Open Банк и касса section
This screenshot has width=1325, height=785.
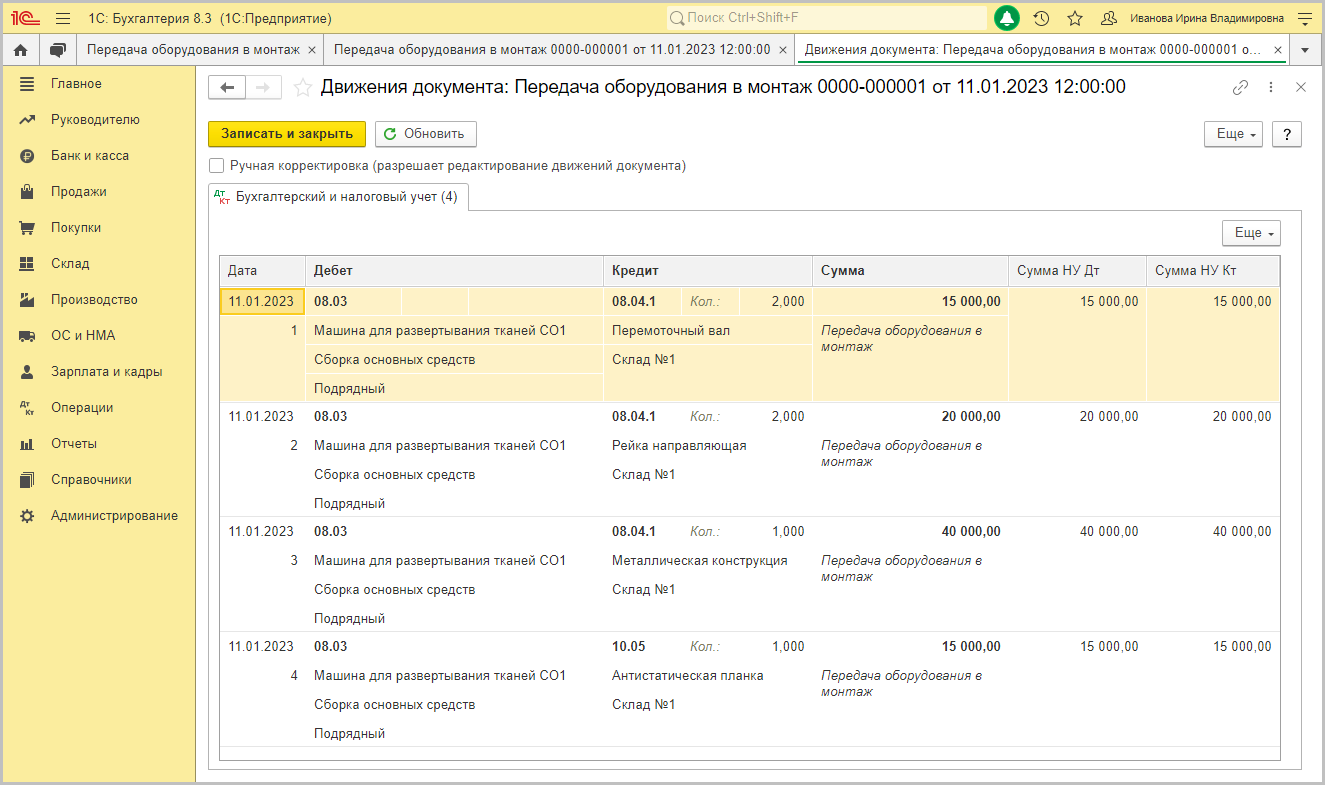pyautogui.click(x=98, y=156)
